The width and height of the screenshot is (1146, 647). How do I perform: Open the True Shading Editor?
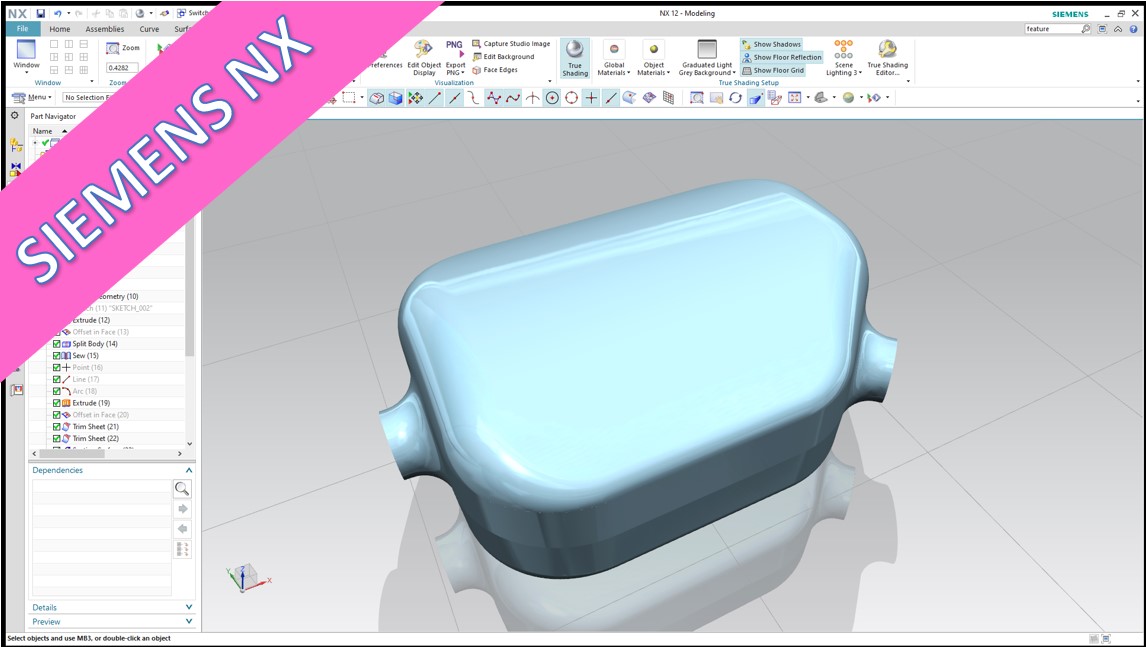point(887,58)
